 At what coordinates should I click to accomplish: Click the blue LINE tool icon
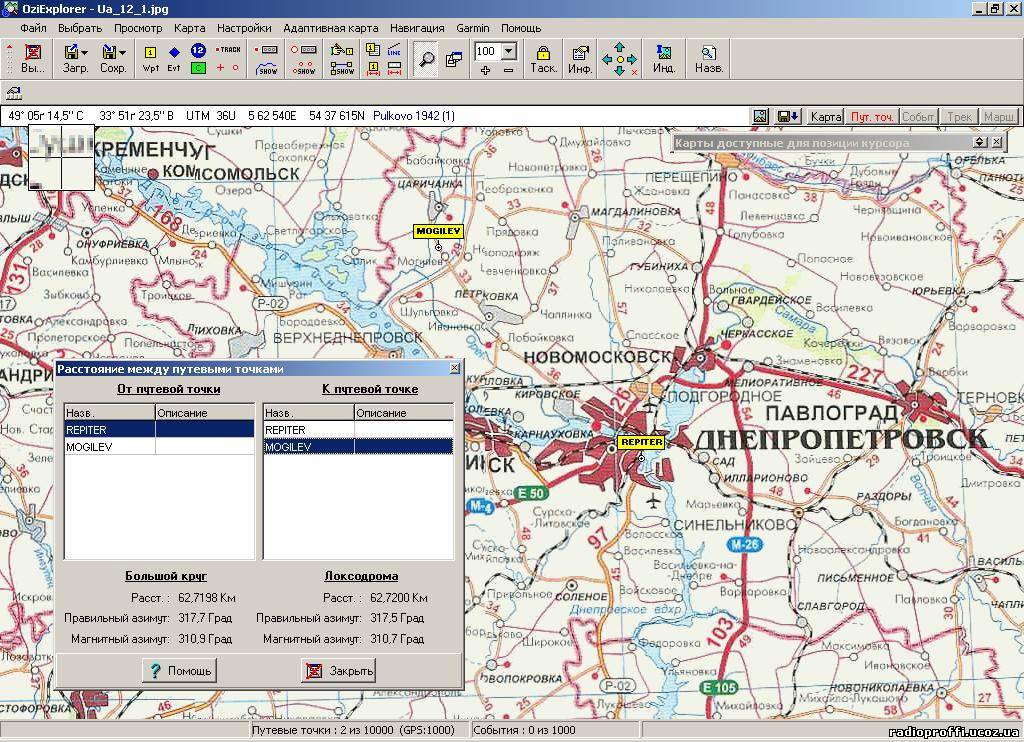tap(394, 50)
